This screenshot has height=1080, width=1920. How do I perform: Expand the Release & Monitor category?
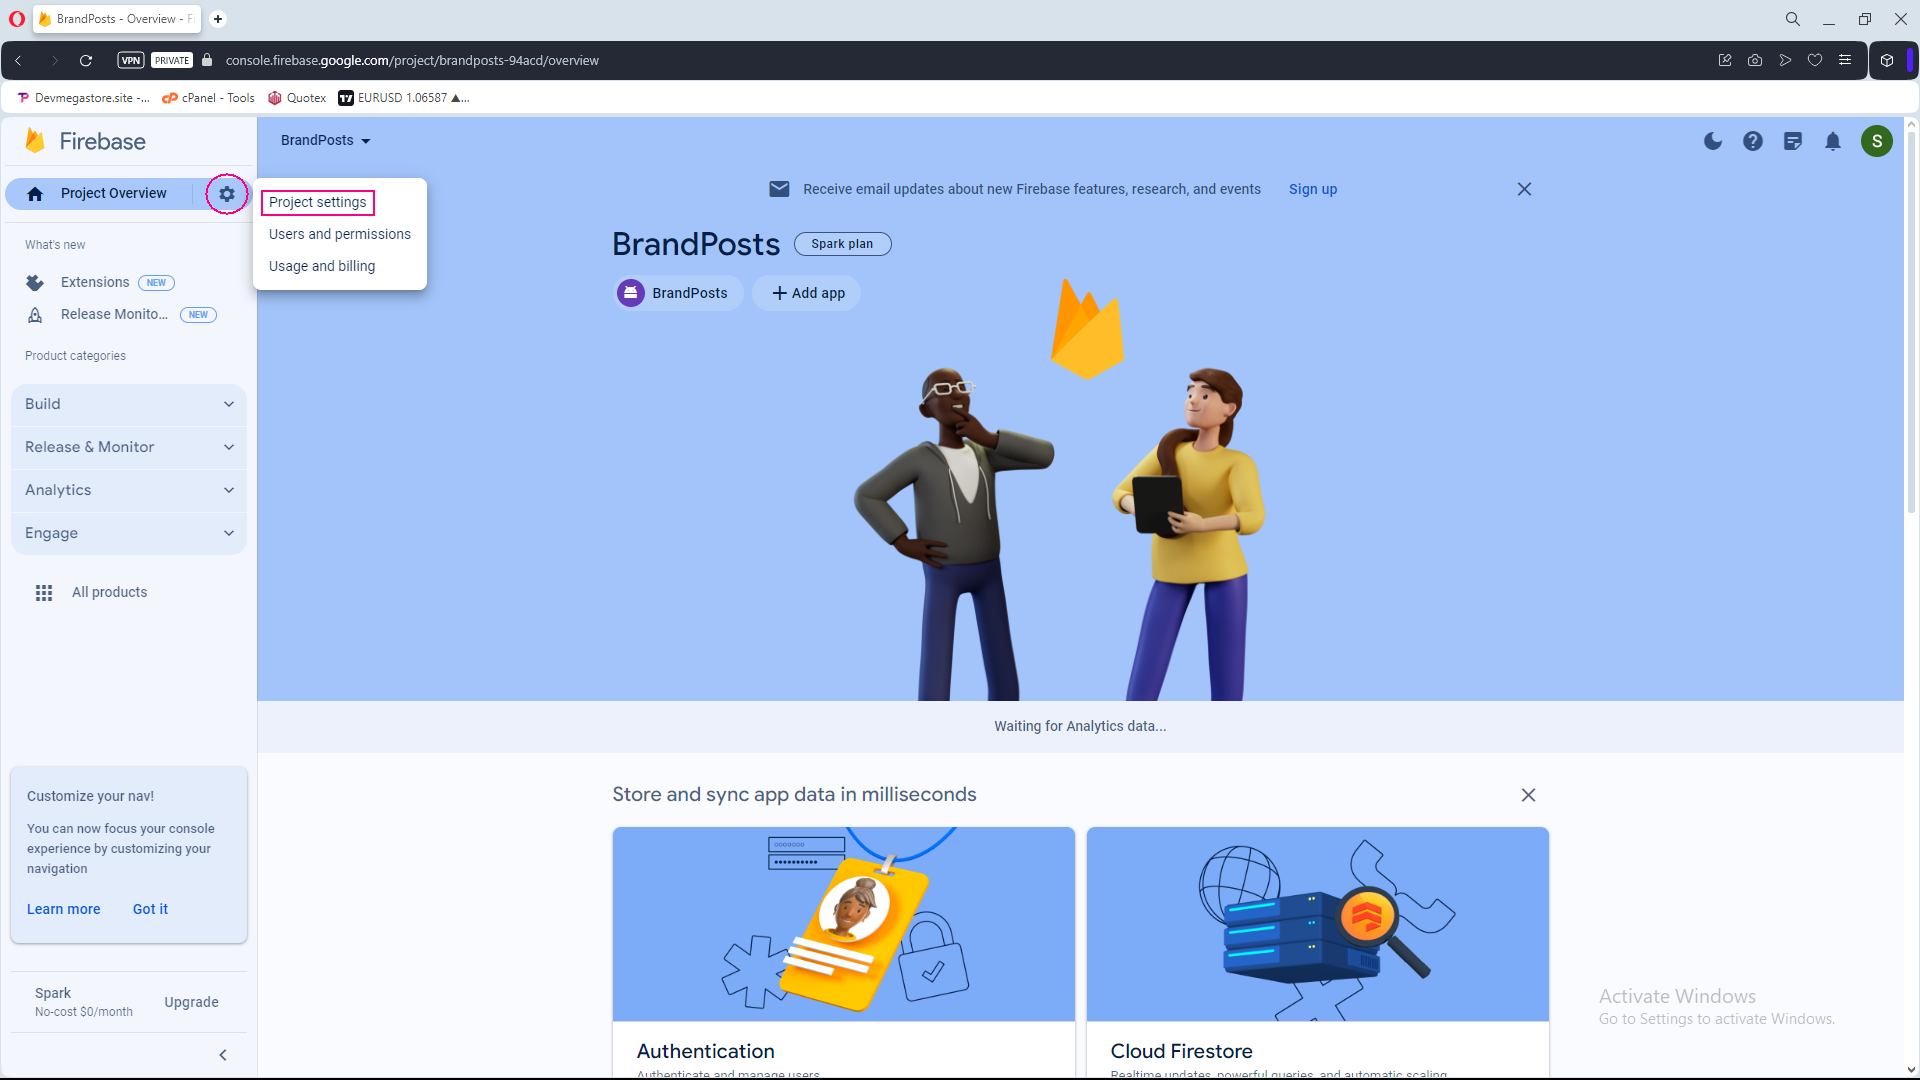[129, 447]
